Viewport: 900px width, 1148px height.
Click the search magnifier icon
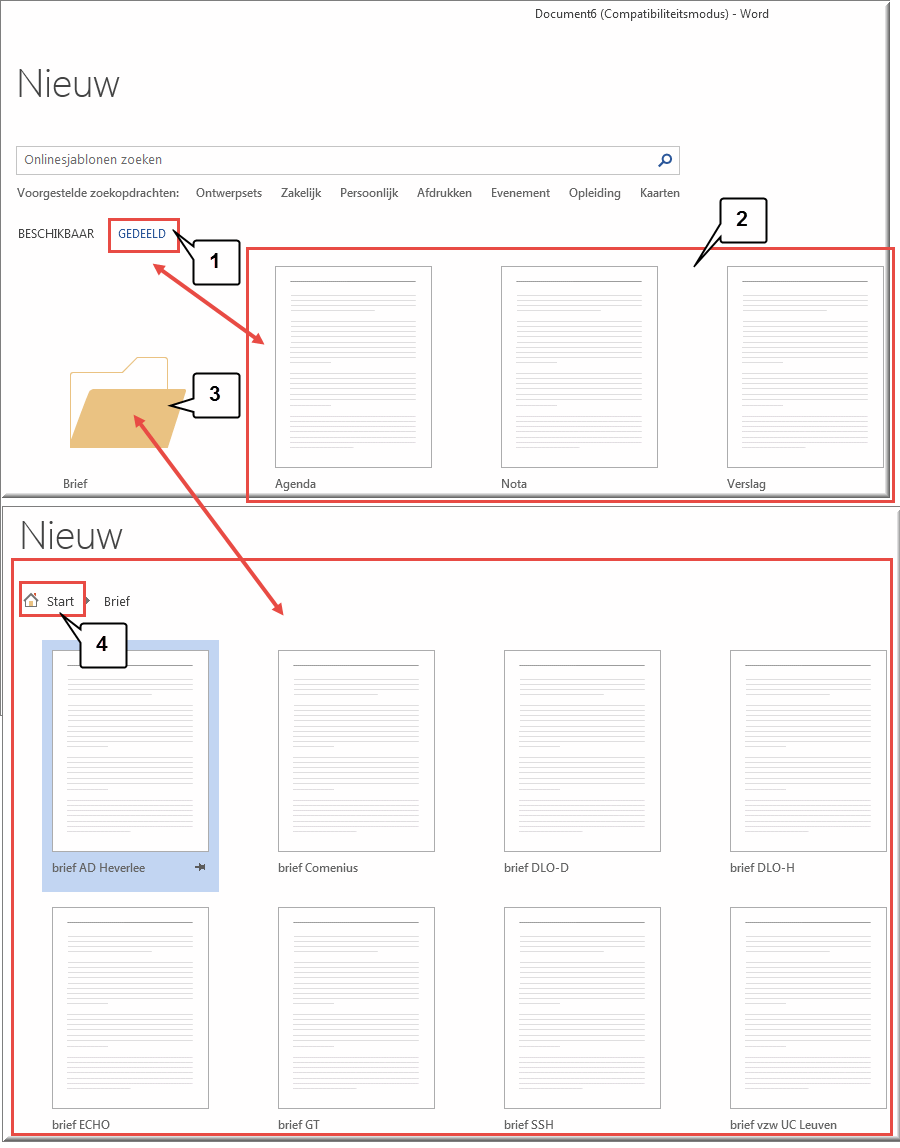(x=665, y=160)
